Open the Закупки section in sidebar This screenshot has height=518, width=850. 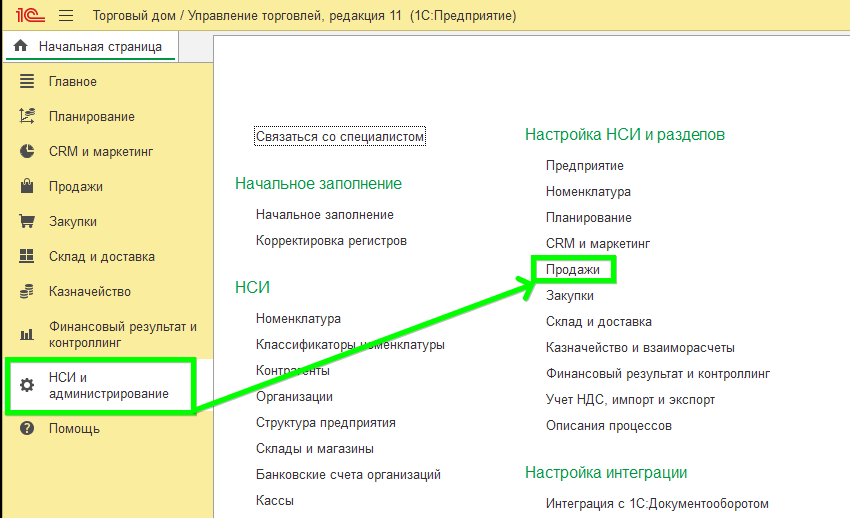point(73,222)
